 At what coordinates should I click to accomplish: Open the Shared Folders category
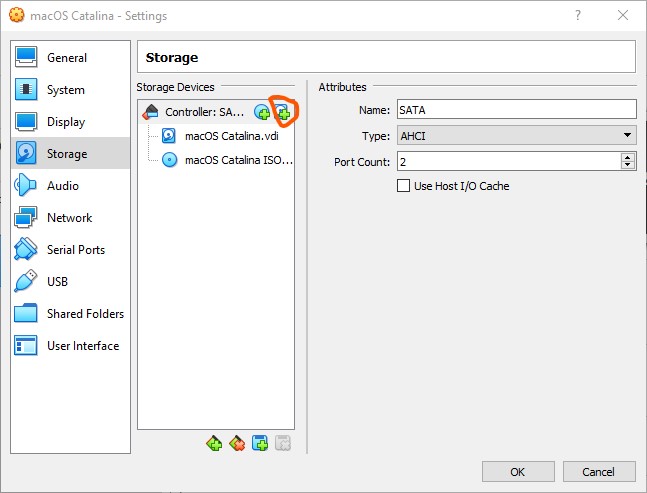[x=70, y=314]
